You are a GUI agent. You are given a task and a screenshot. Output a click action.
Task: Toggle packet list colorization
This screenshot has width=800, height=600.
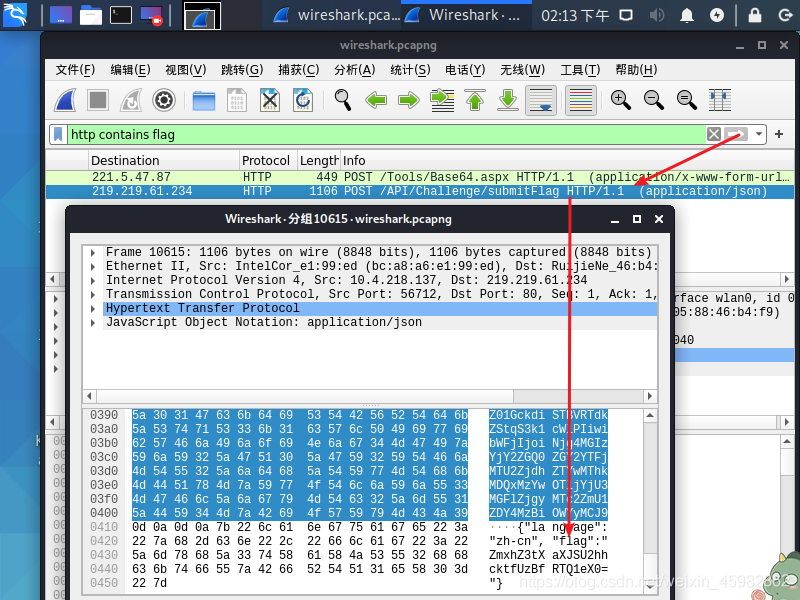click(x=581, y=100)
